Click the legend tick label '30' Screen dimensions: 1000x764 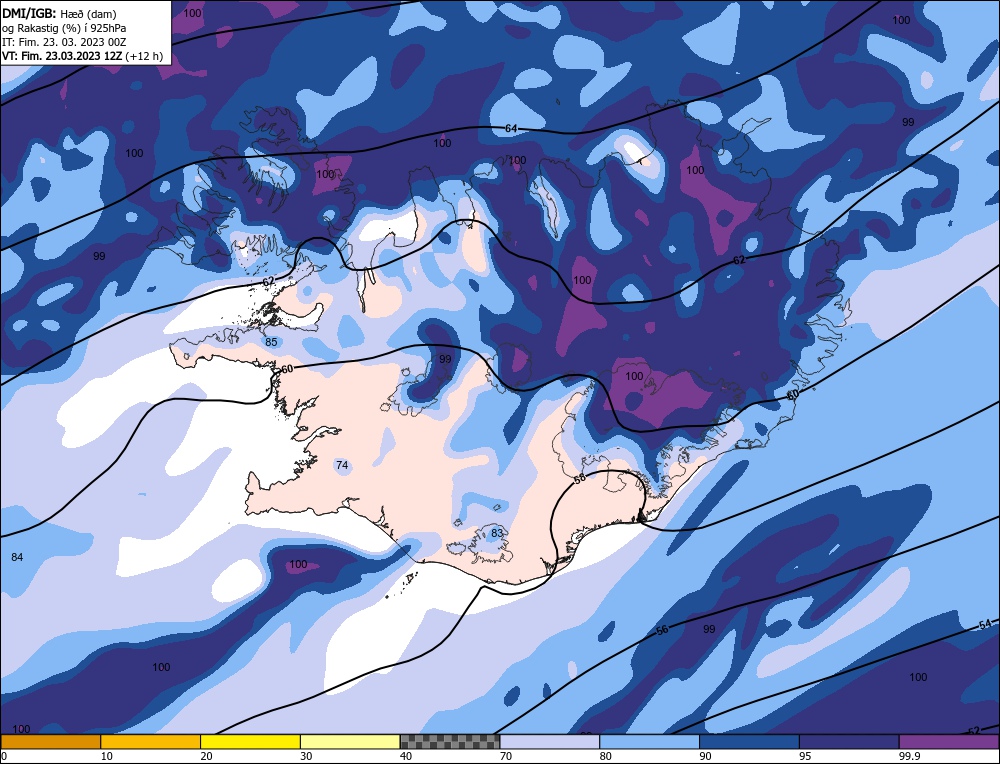305,756
